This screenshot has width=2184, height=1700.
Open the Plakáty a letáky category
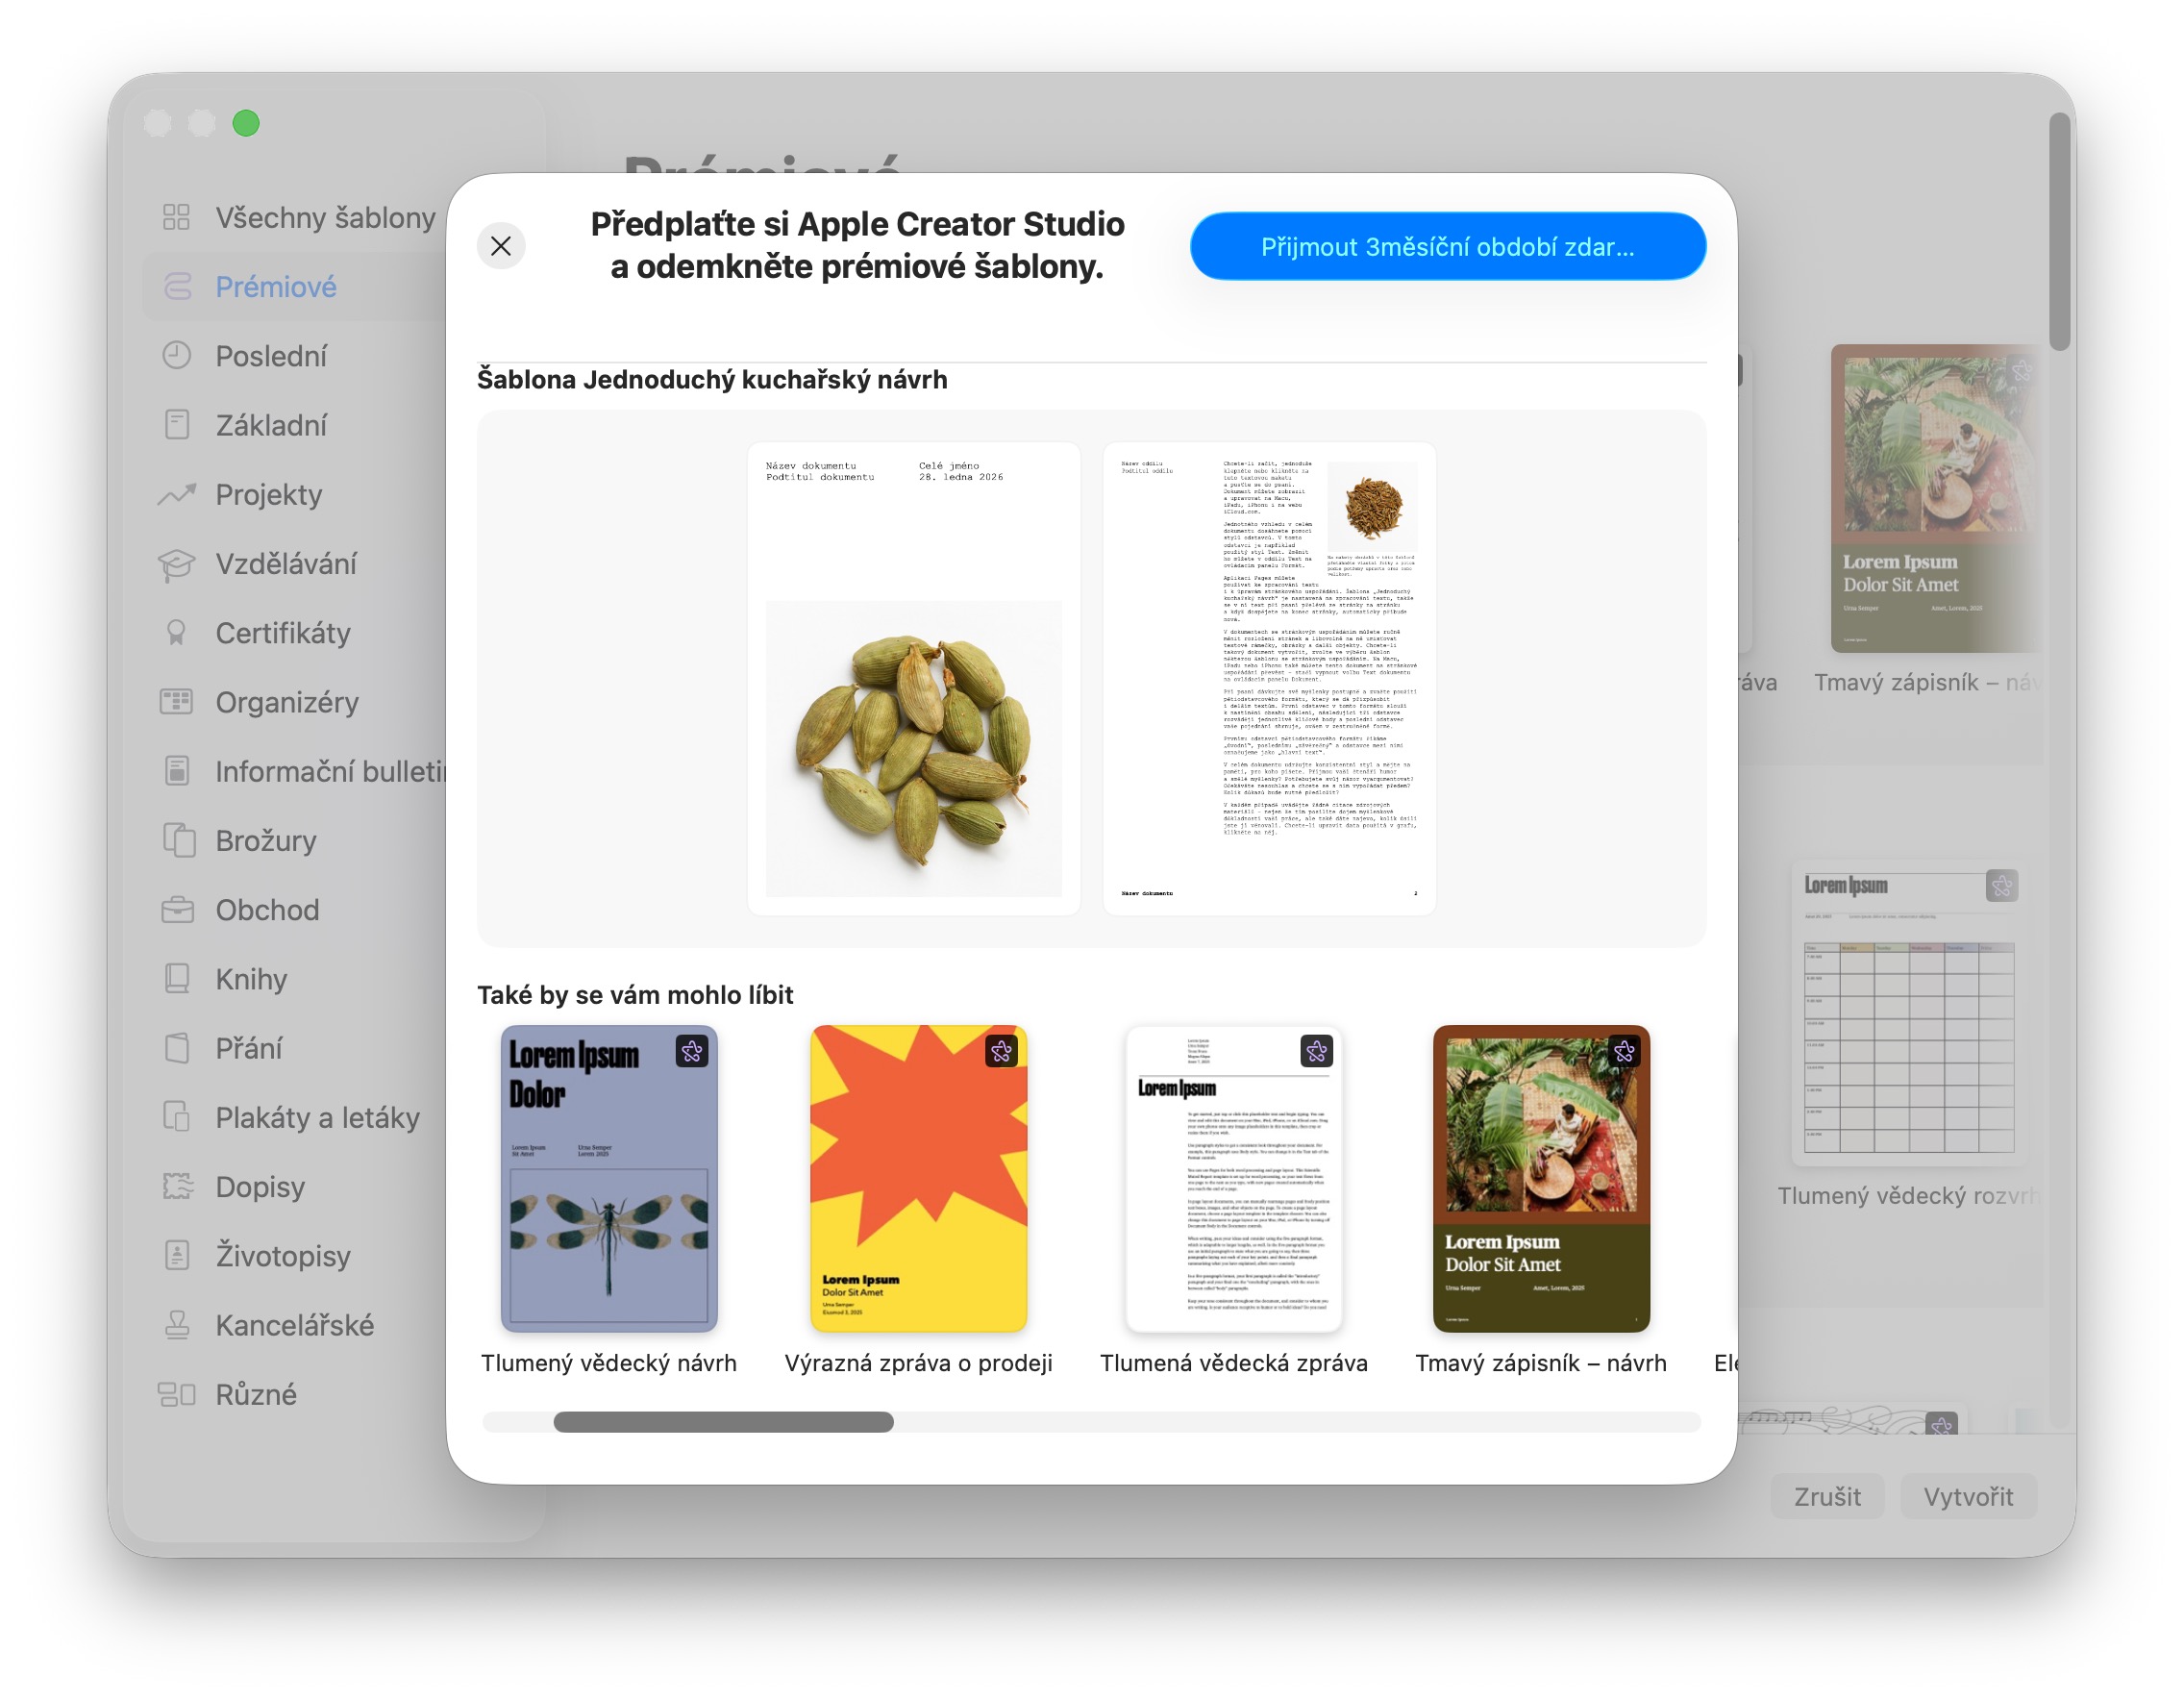tap(317, 1118)
